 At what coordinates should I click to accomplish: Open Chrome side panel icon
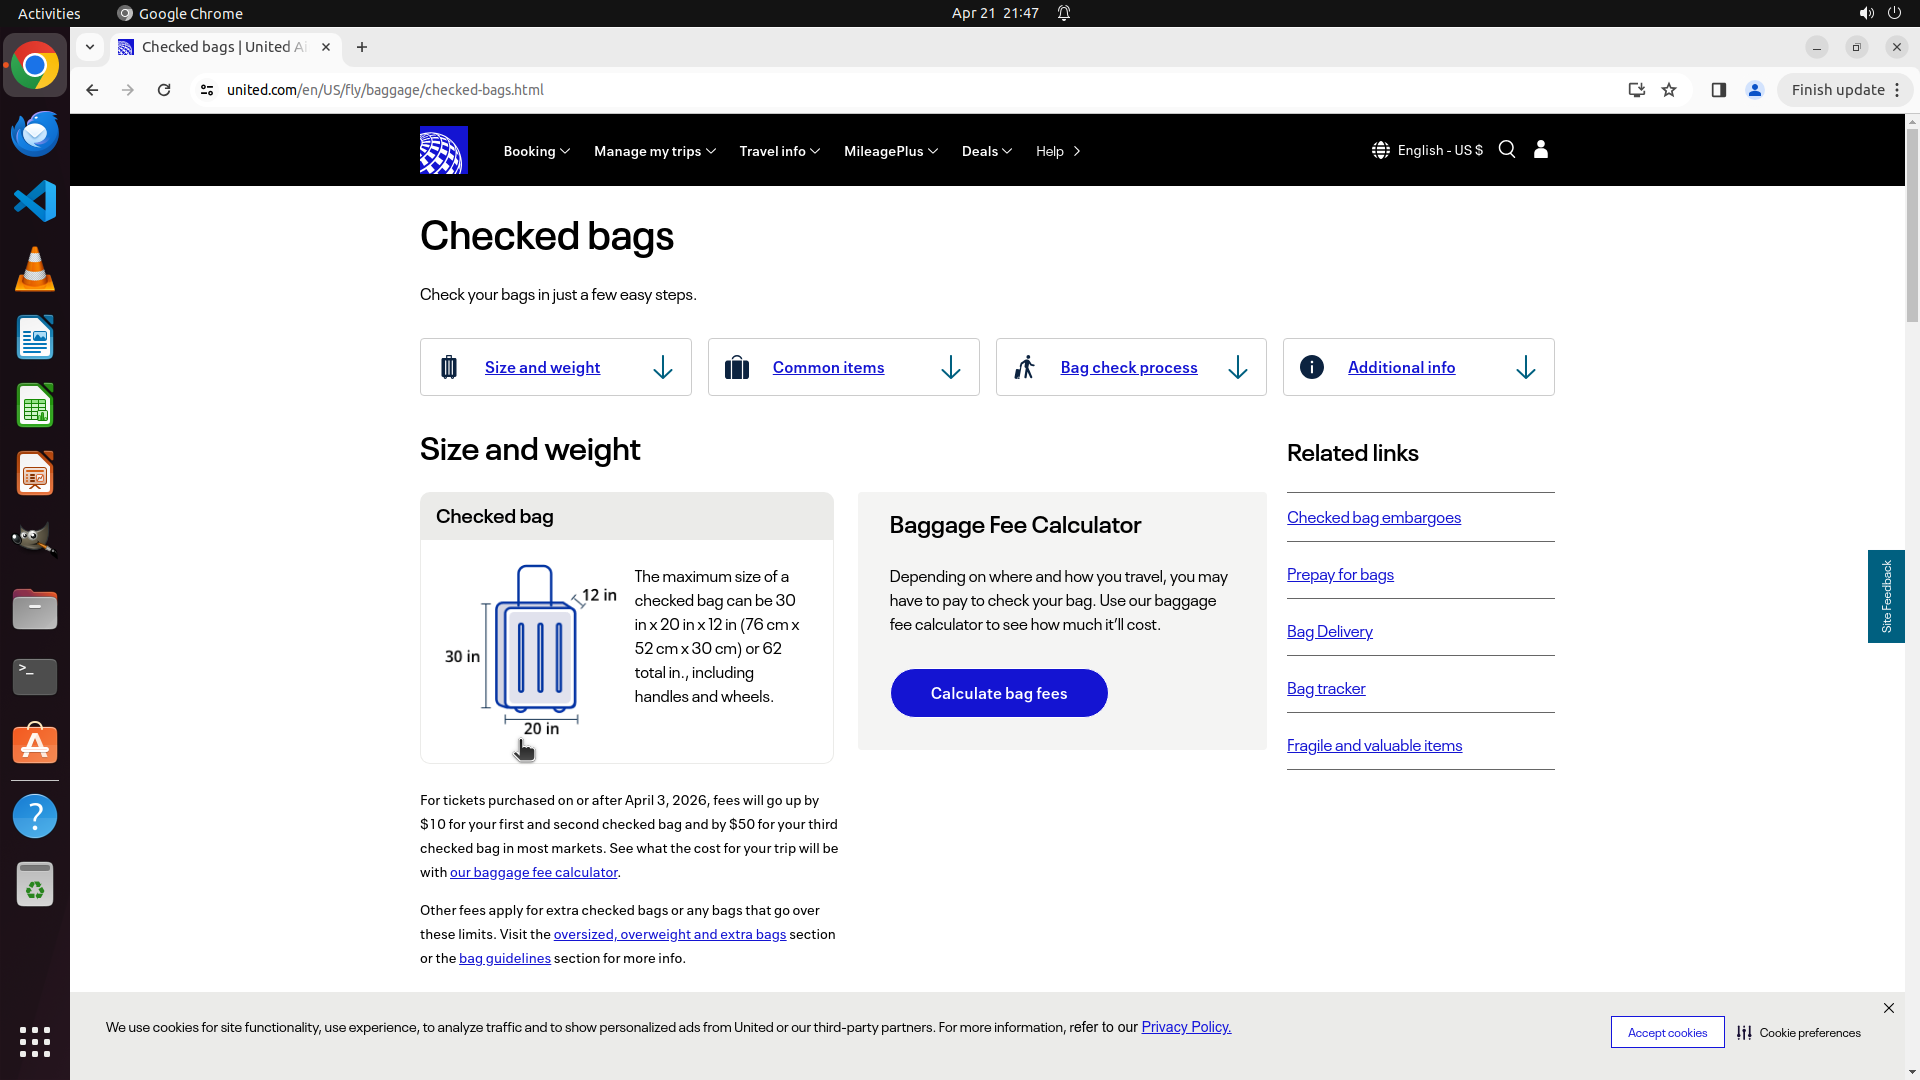pos(1719,90)
